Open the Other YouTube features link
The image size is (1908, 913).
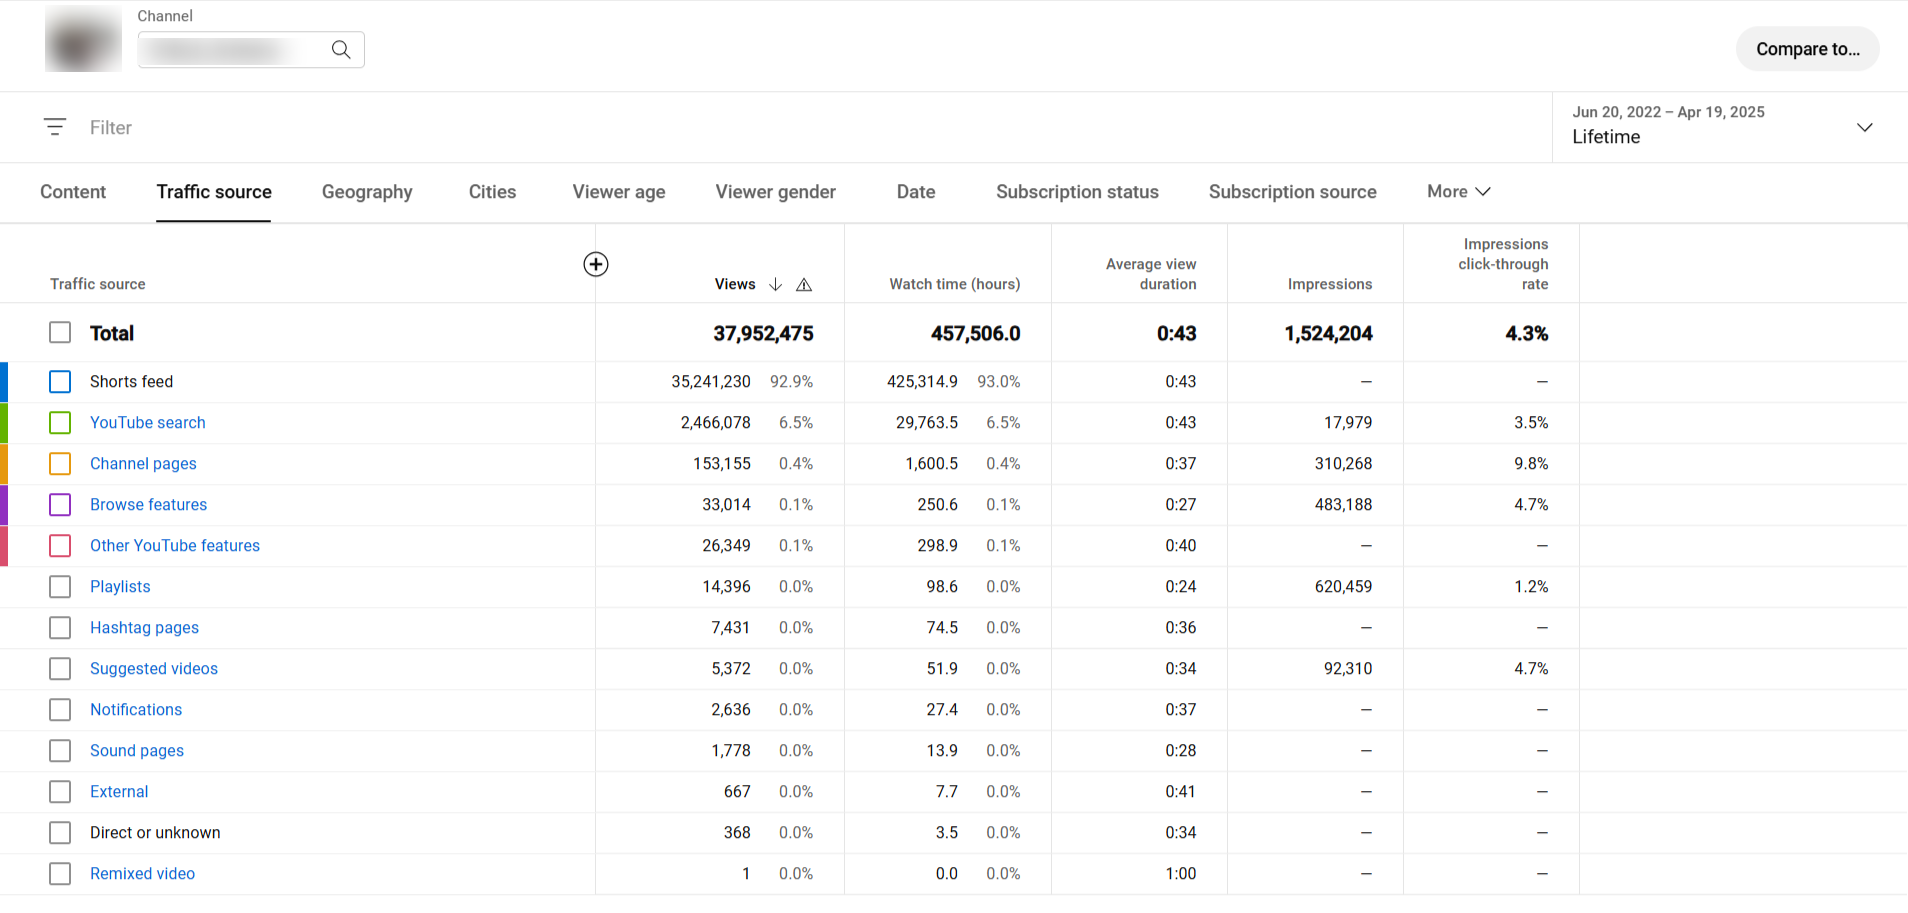click(175, 545)
